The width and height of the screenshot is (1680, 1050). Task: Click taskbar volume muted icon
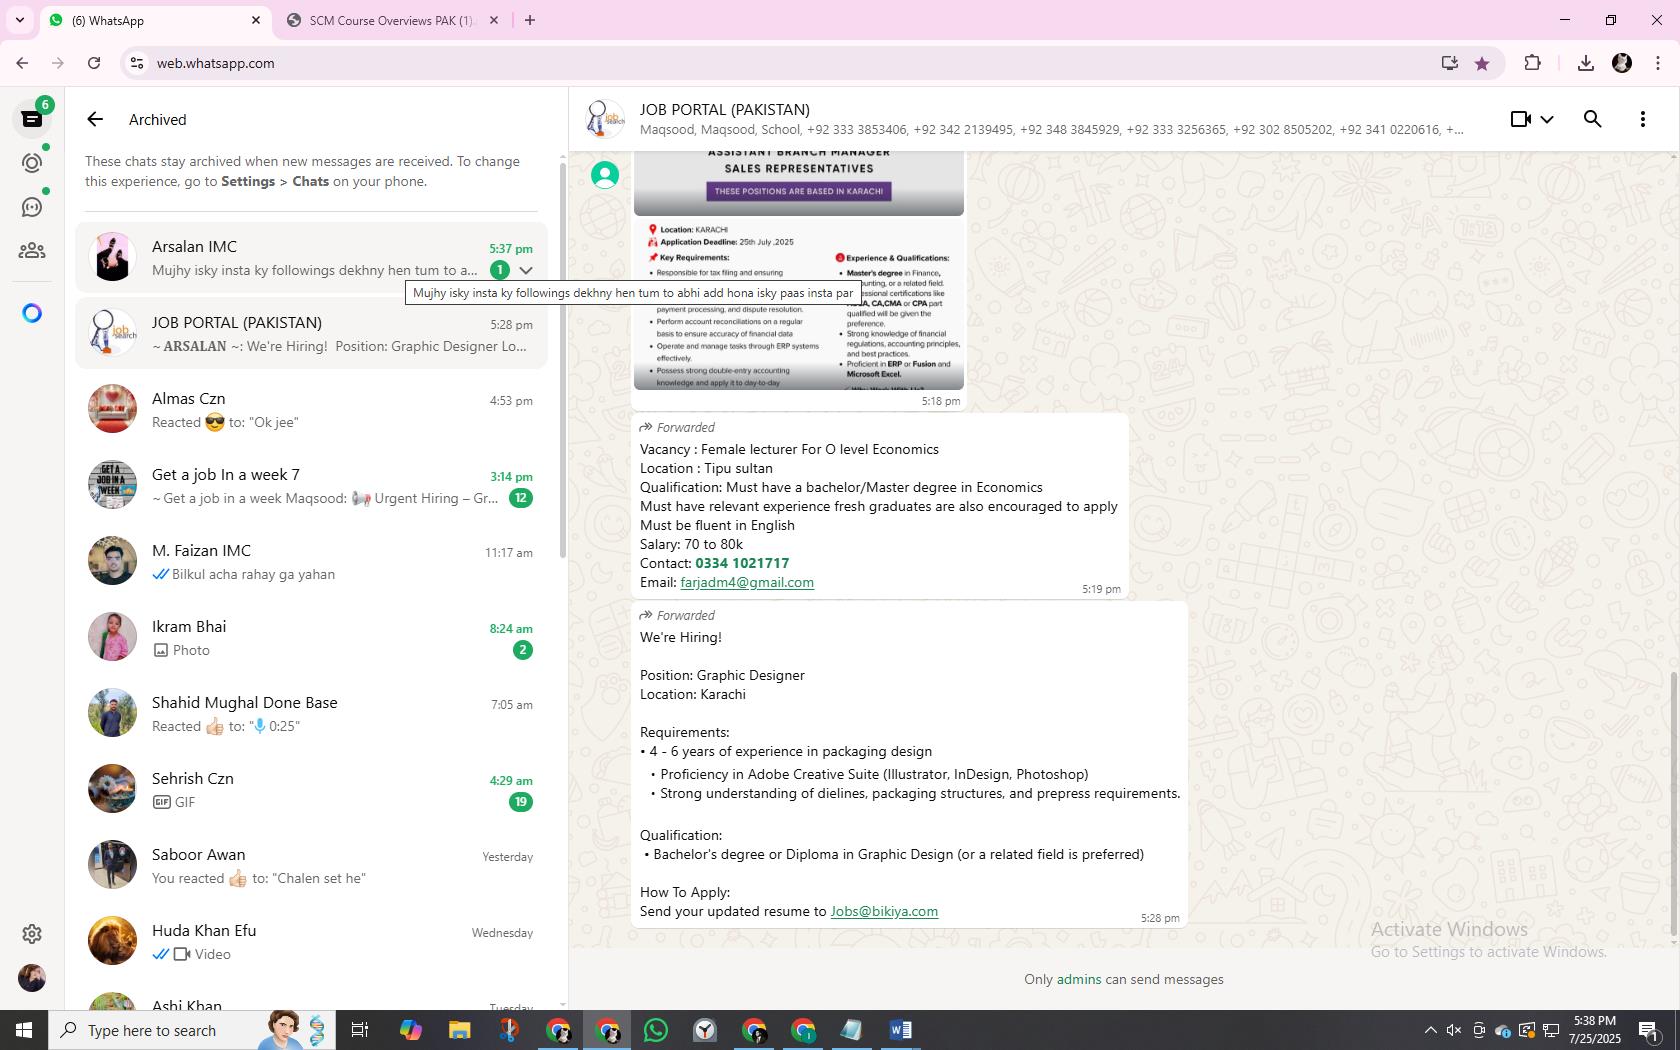(1454, 1030)
